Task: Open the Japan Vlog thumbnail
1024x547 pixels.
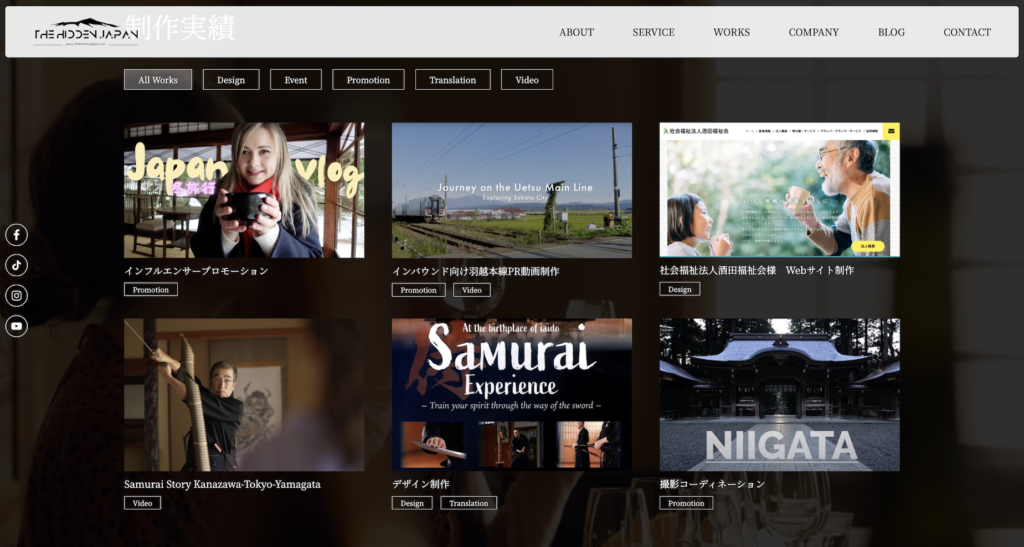Action: [x=244, y=190]
